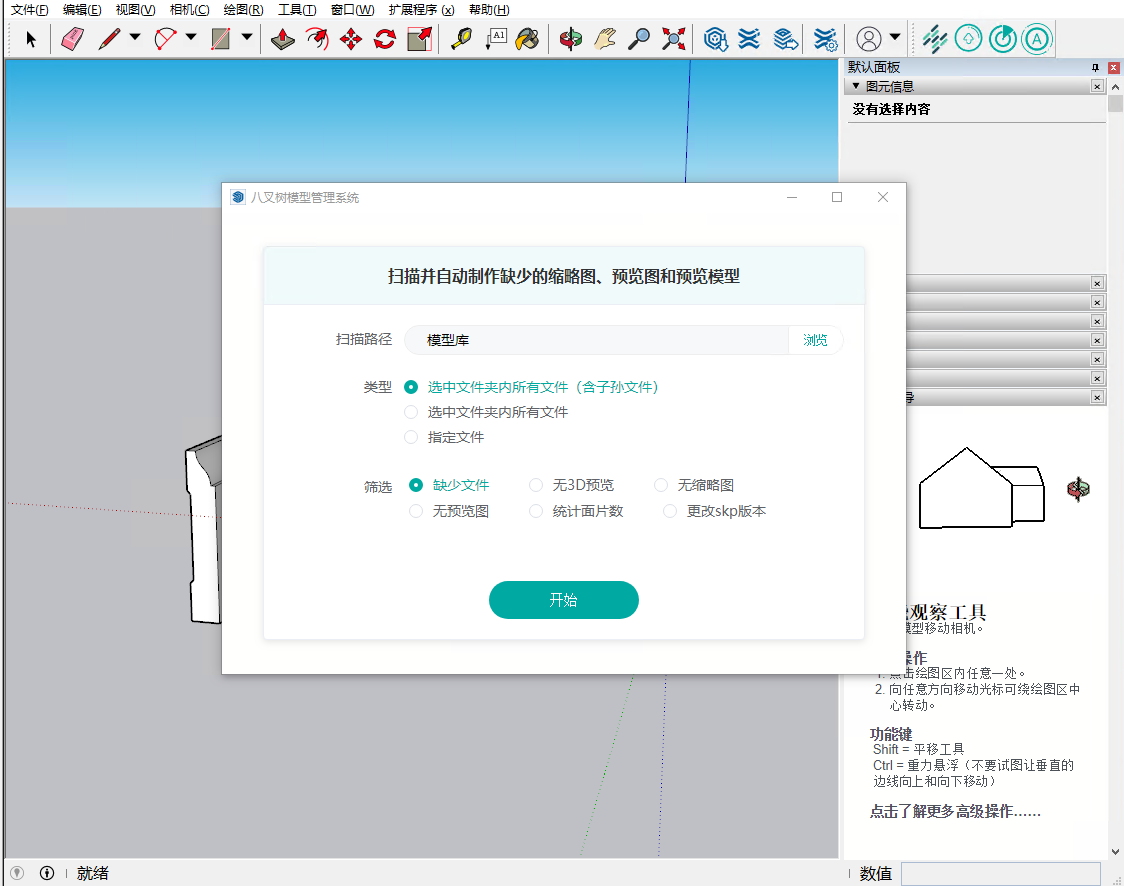Select the Orbit tool in toolbar
The height and width of the screenshot is (886, 1124).
(571, 39)
